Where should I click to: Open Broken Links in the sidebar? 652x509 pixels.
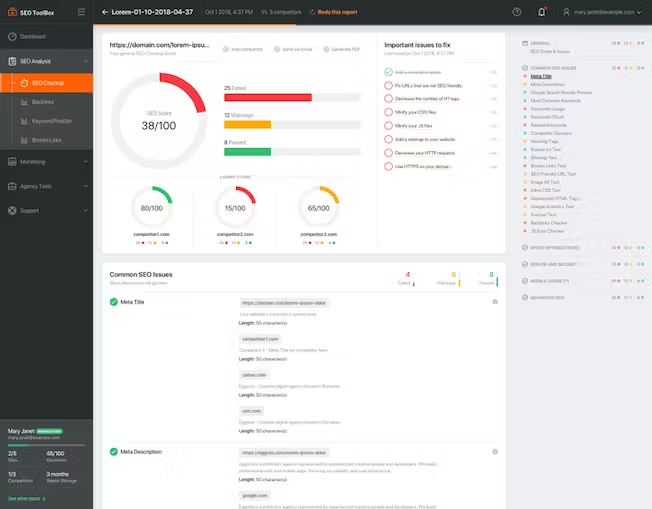pos(47,140)
